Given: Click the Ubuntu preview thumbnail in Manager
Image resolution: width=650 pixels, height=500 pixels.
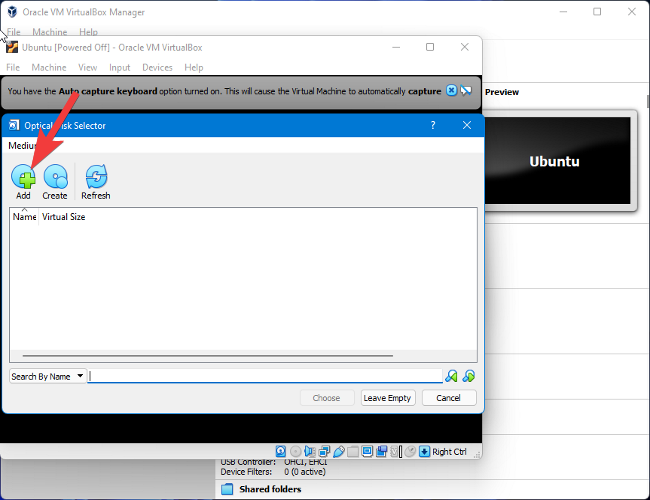Looking at the screenshot, I should (x=558, y=160).
